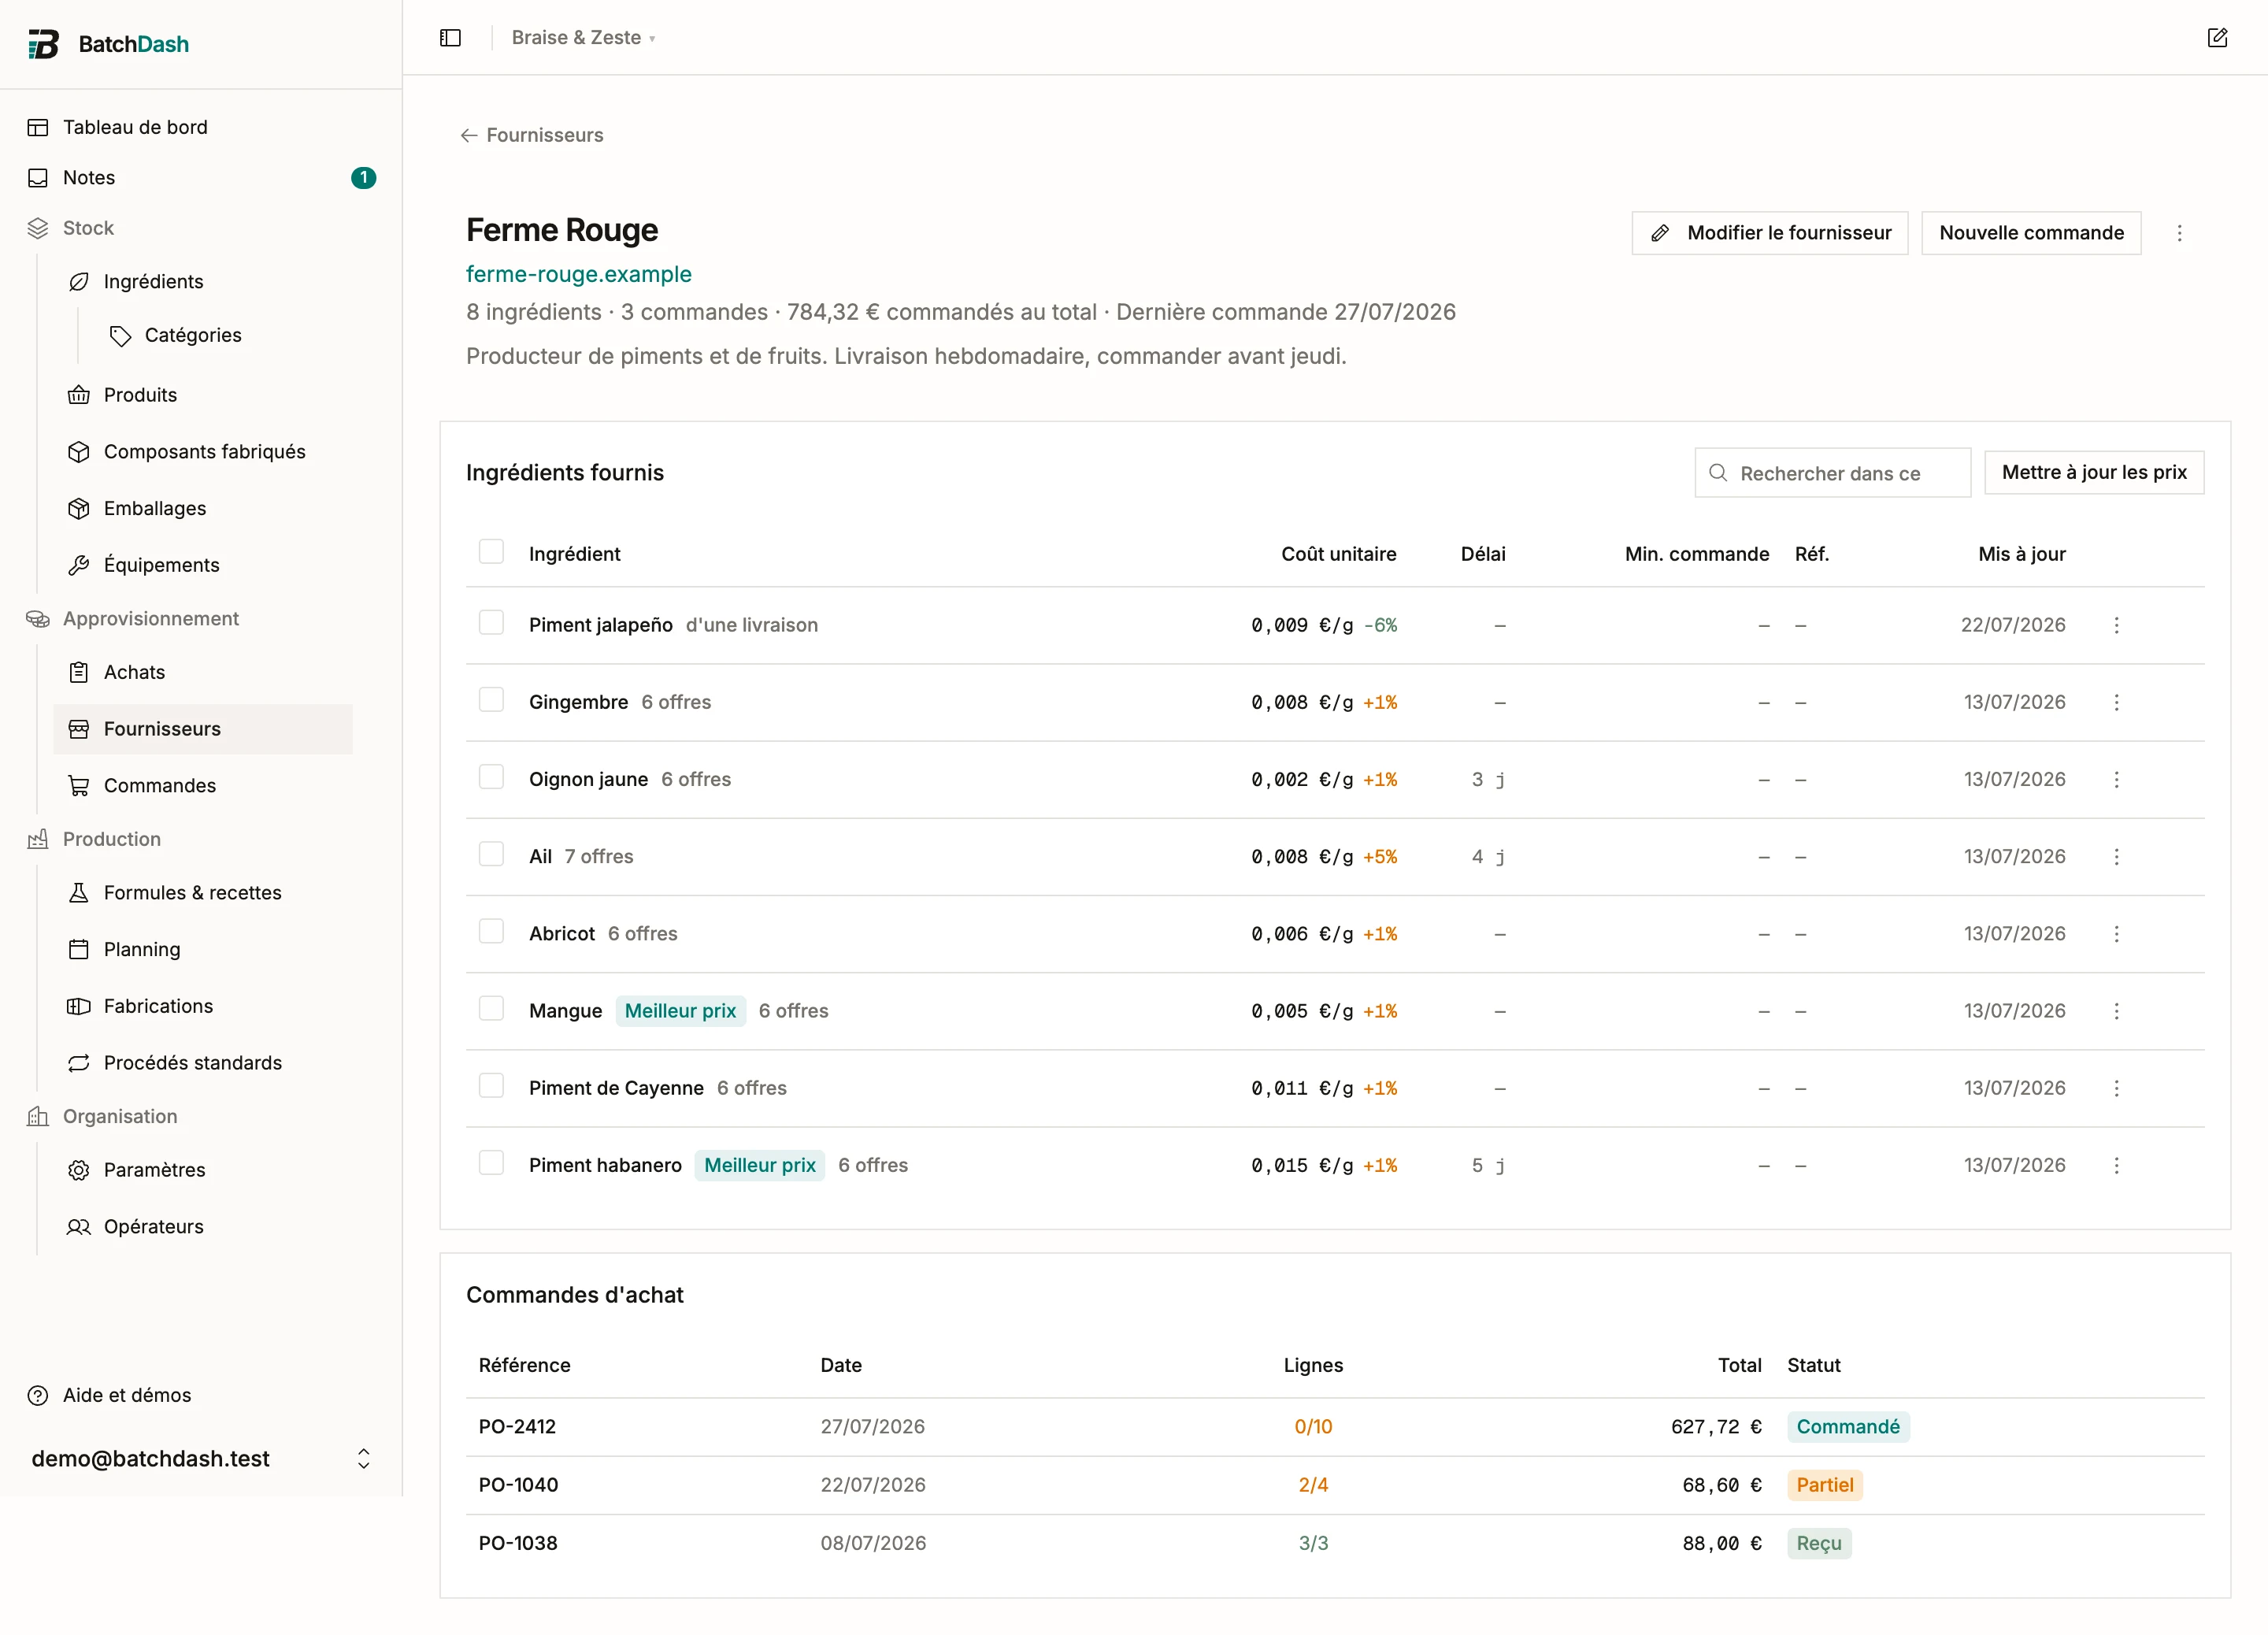Click the Emballages package icon

[x=79, y=509]
